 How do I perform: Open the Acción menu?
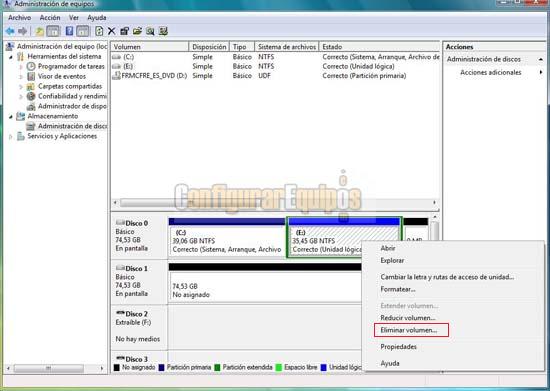point(50,18)
